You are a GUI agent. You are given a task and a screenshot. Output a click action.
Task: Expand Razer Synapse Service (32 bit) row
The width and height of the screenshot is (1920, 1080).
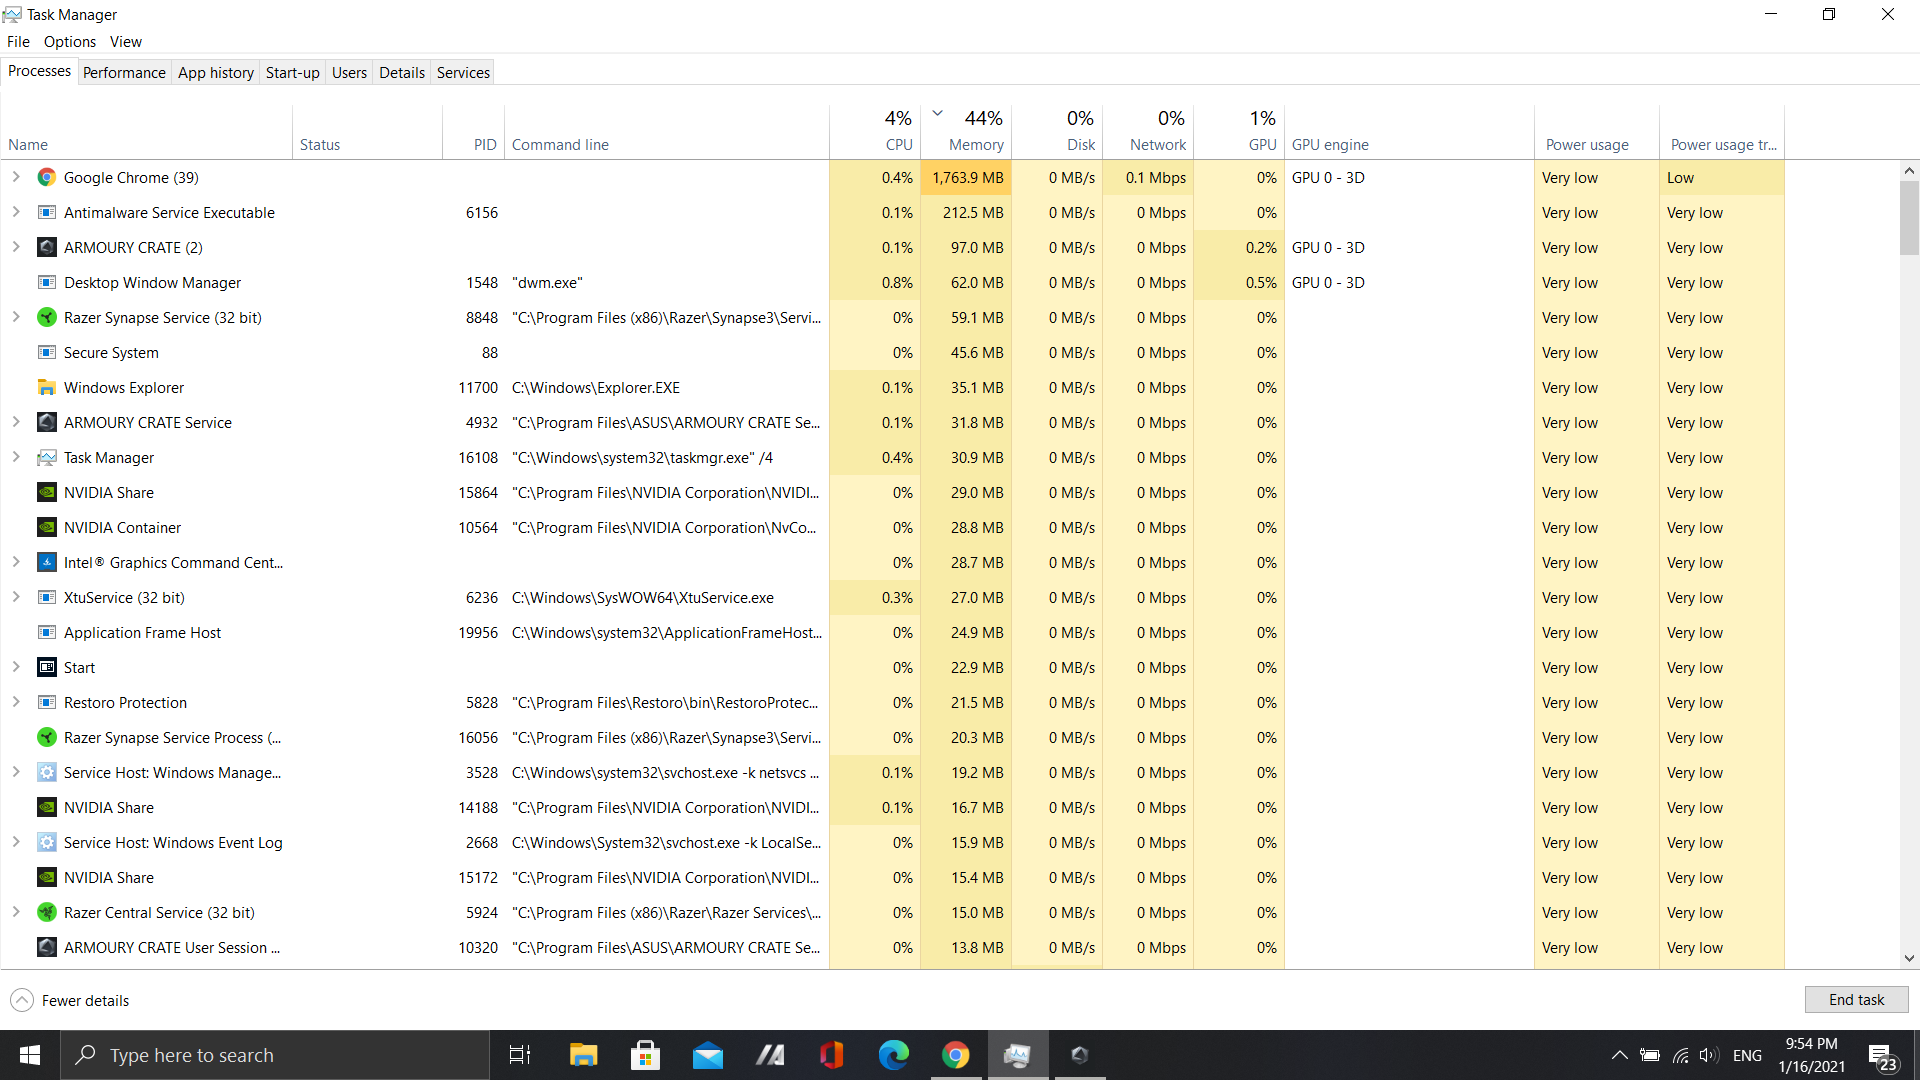16,317
